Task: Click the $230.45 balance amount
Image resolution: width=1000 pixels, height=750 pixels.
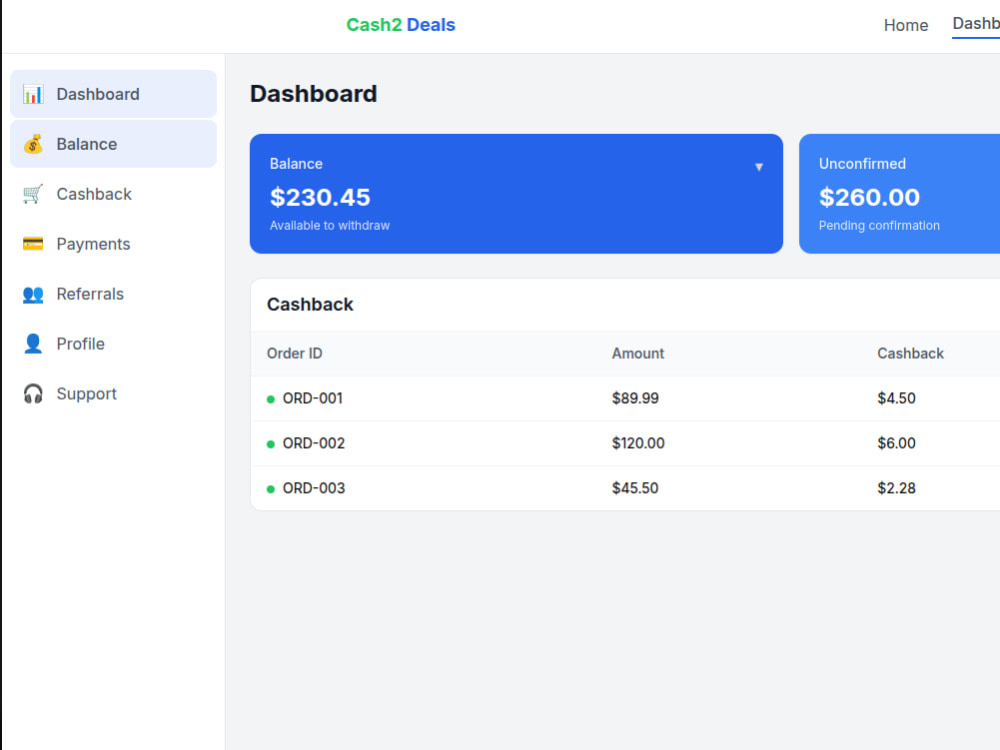Action: 320,197
